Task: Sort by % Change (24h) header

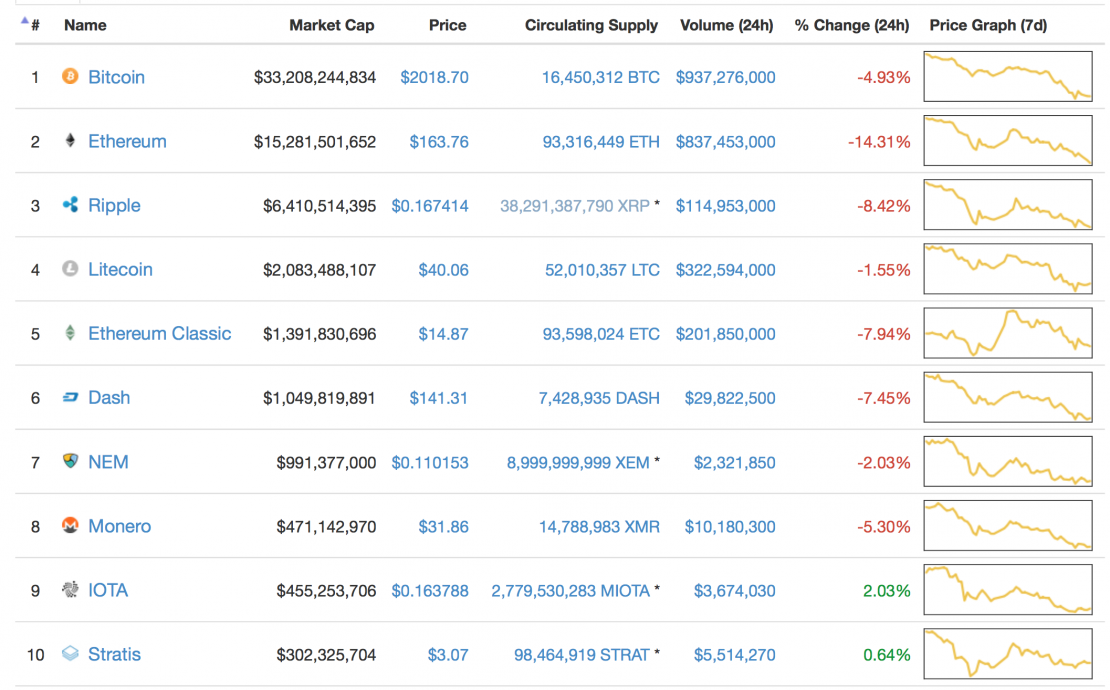Action: 851,25
